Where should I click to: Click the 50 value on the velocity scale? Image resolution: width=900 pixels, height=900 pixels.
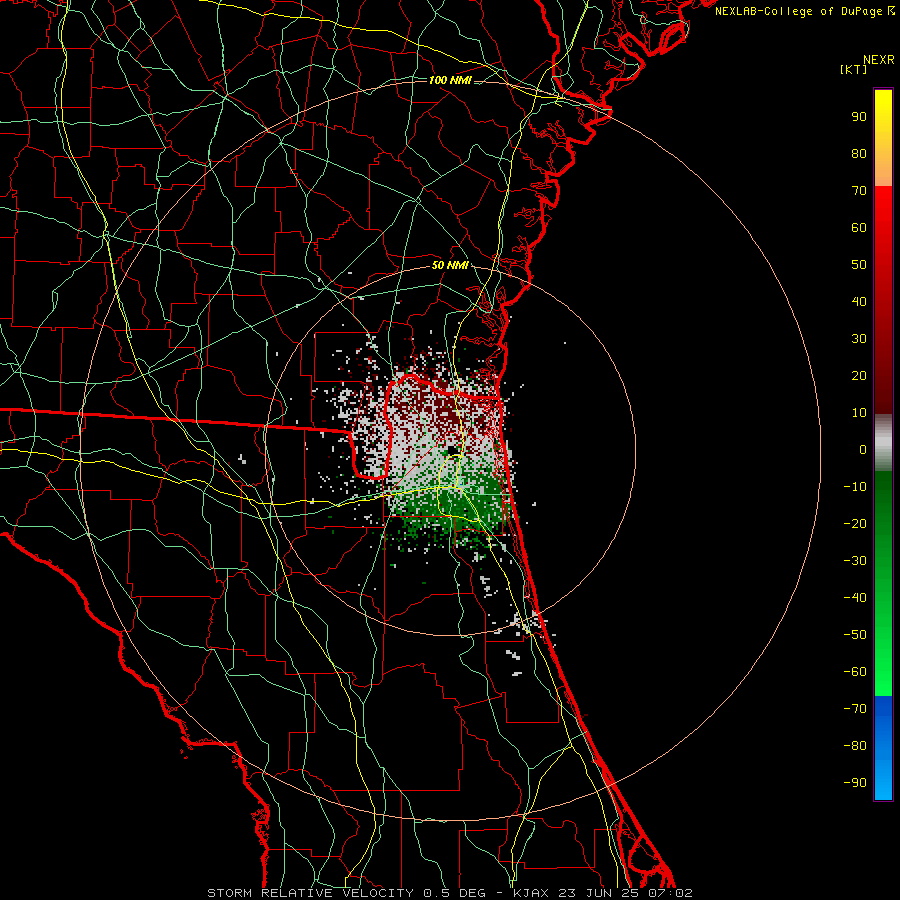859,265
